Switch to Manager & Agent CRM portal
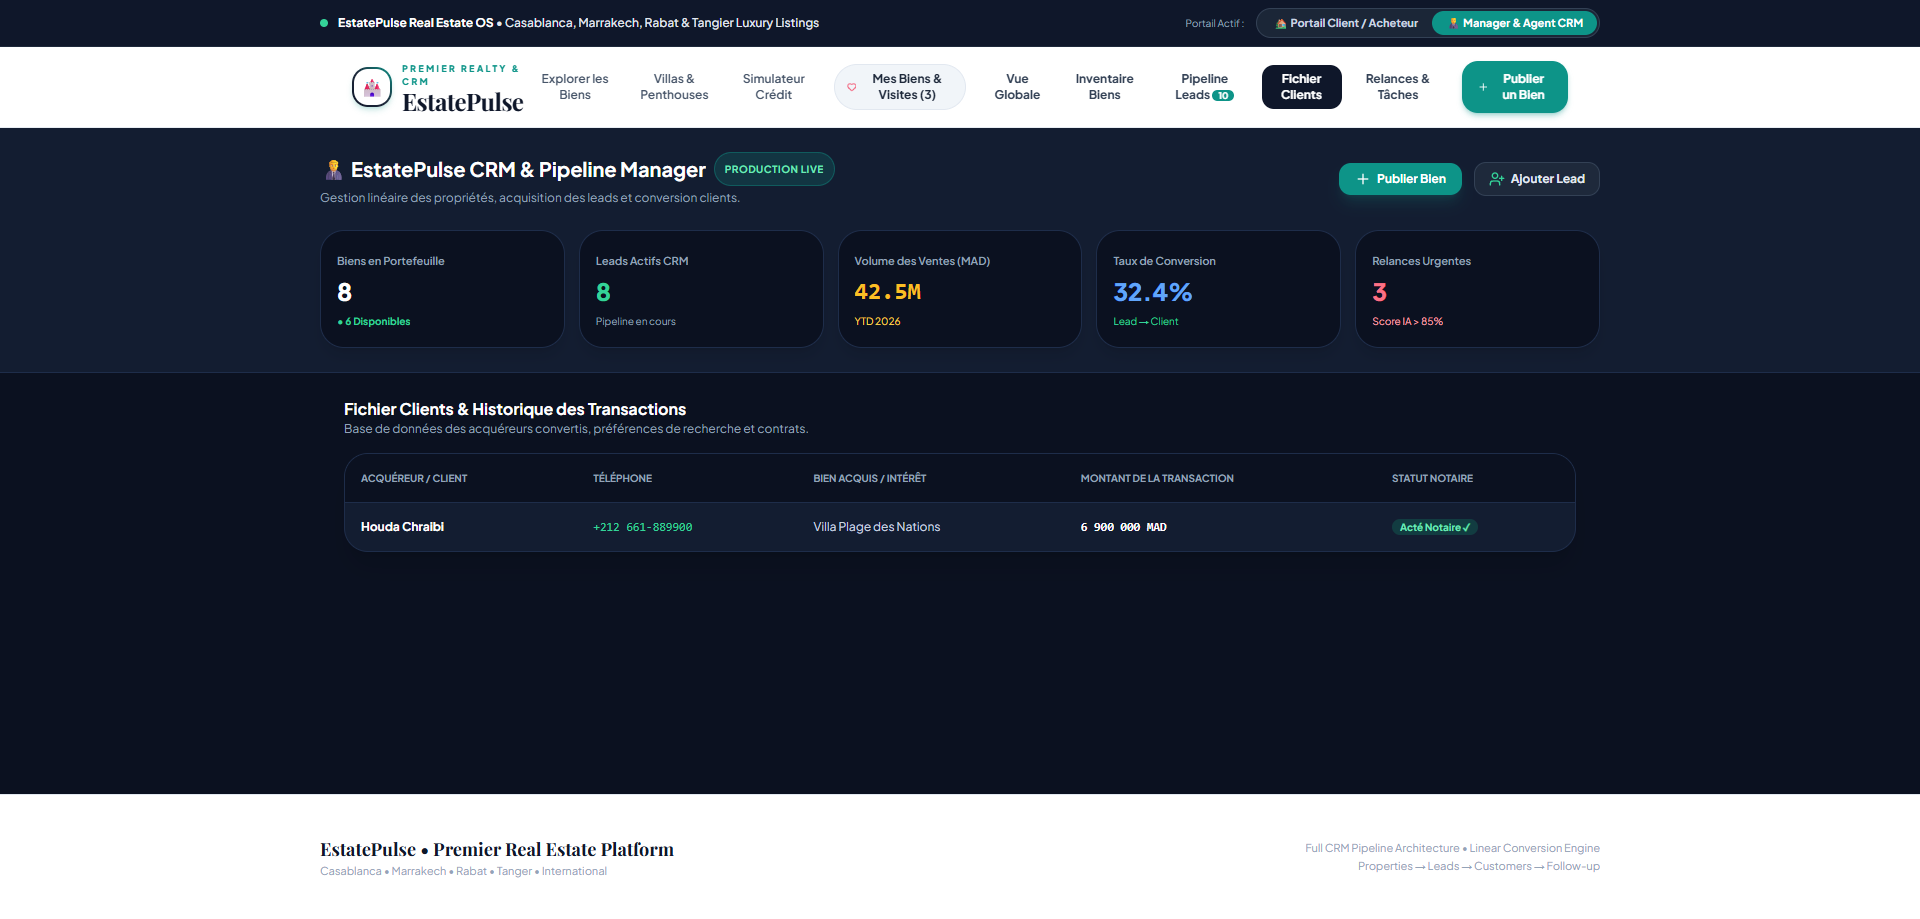The width and height of the screenshot is (1920, 919). tap(1515, 23)
